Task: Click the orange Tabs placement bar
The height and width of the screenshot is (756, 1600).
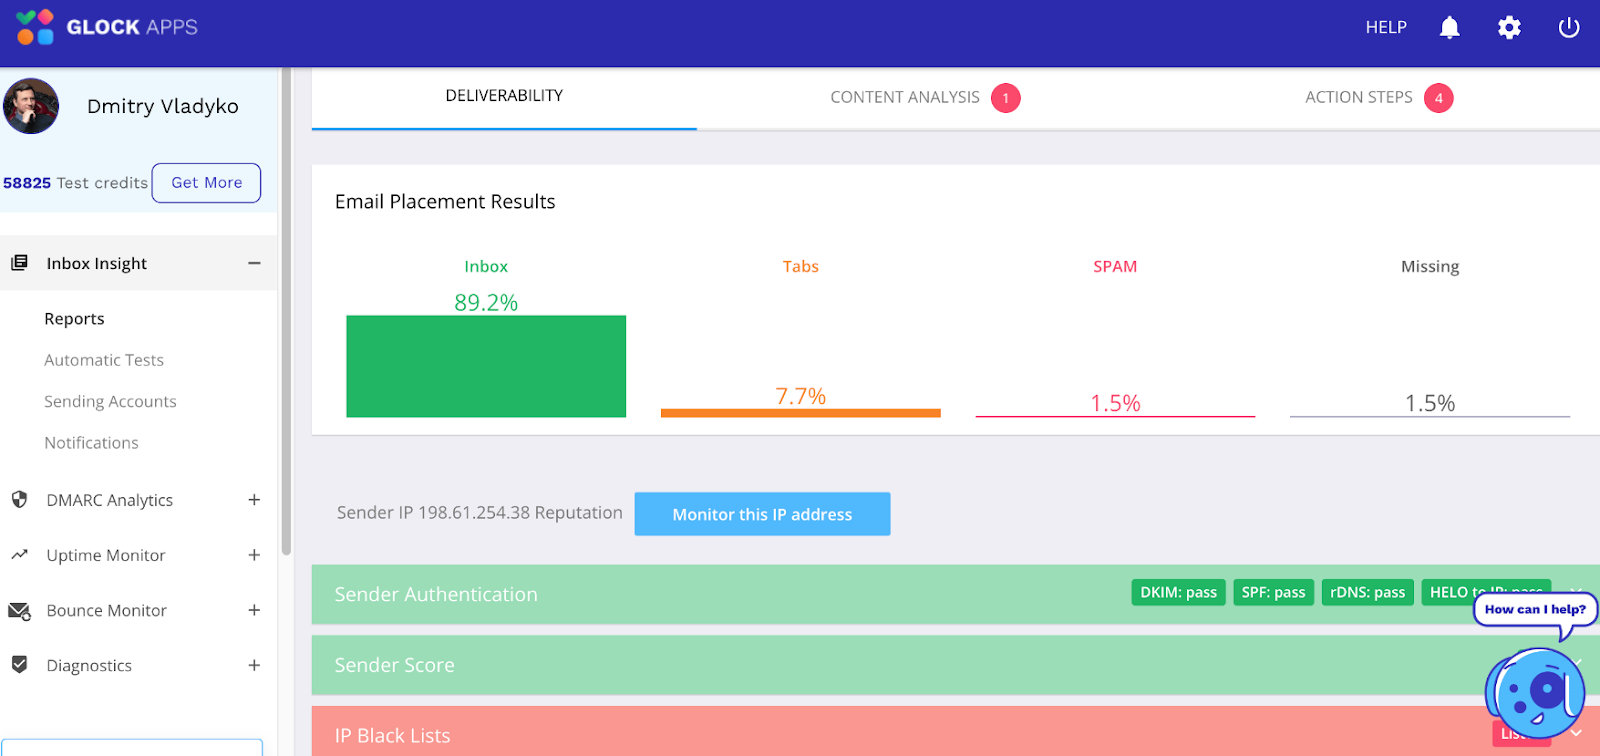Action: tap(801, 413)
